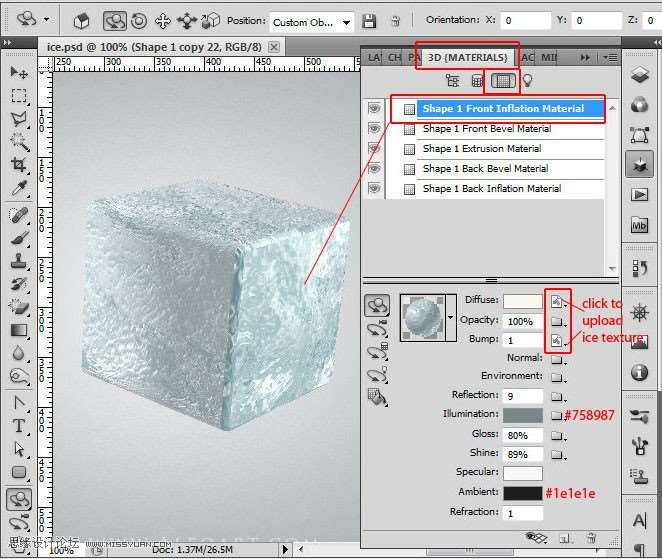Select the Clone Stamp tool
This screenshot has width=662, height=559.
coord(18,261)
